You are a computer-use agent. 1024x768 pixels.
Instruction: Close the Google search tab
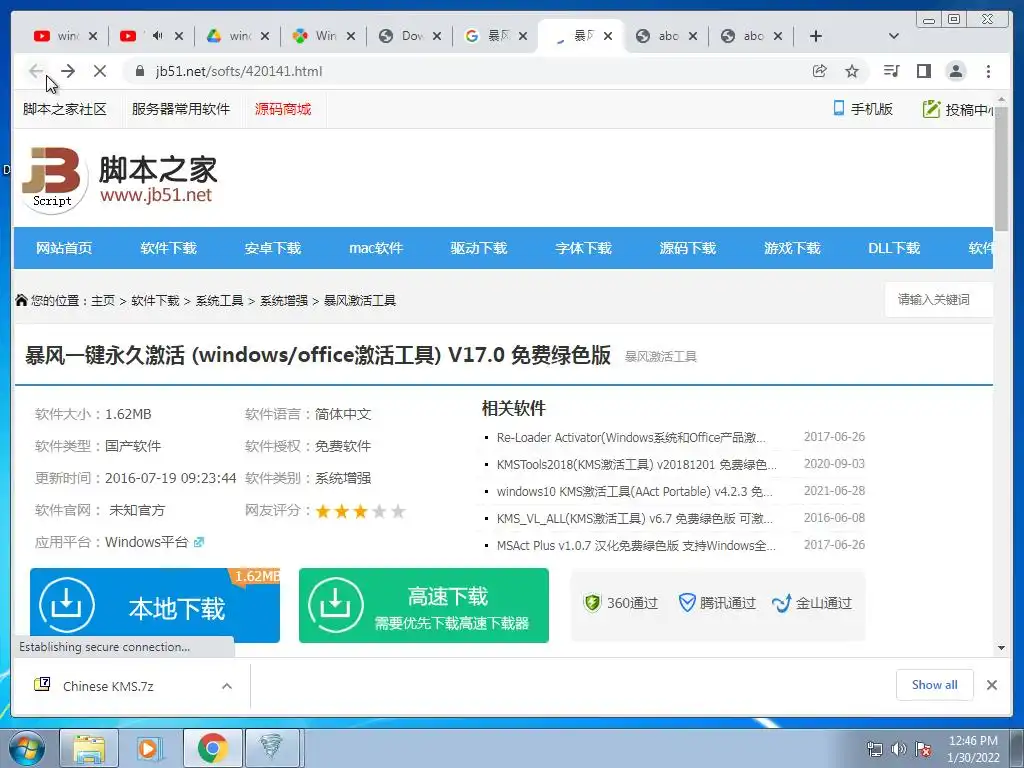[522, 36]
